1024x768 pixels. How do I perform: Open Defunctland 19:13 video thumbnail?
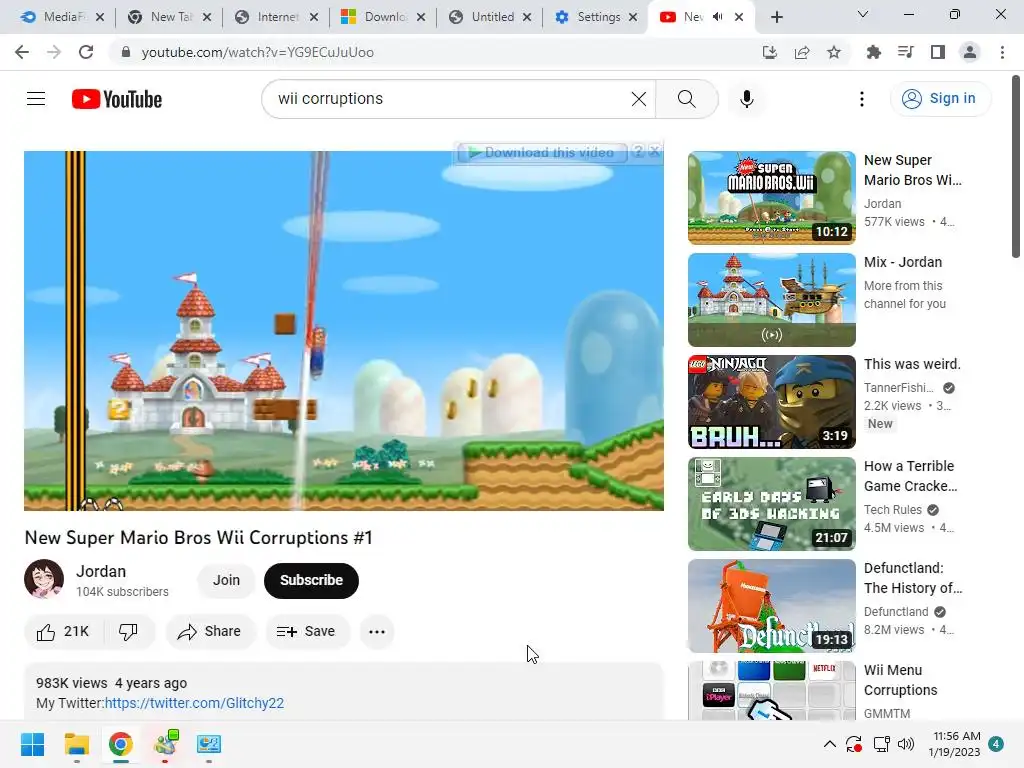(771, 605)
